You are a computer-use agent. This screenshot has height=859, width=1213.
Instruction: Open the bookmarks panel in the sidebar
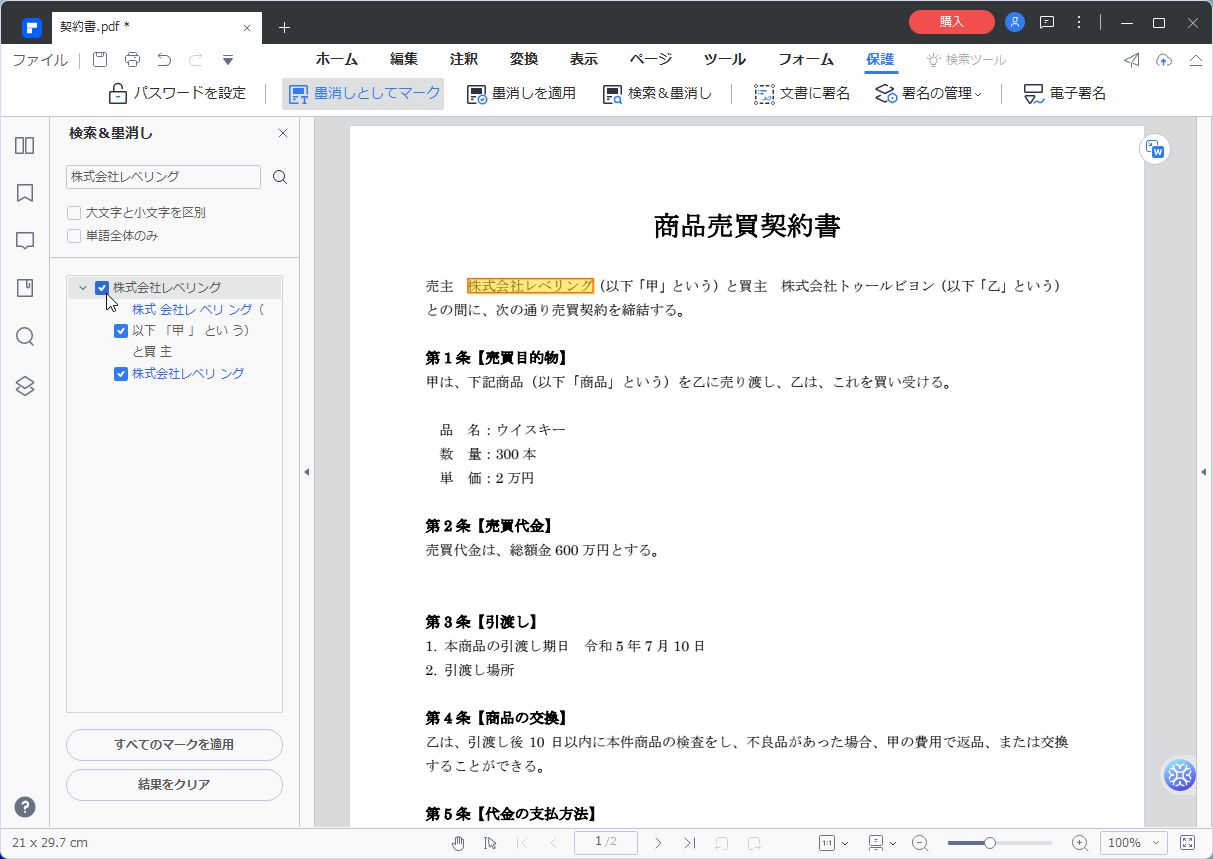click(24, 192)
